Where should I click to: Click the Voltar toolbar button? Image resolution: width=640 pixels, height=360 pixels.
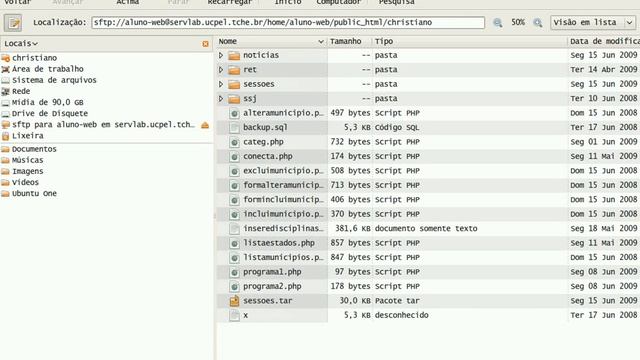tap(18, 2)
